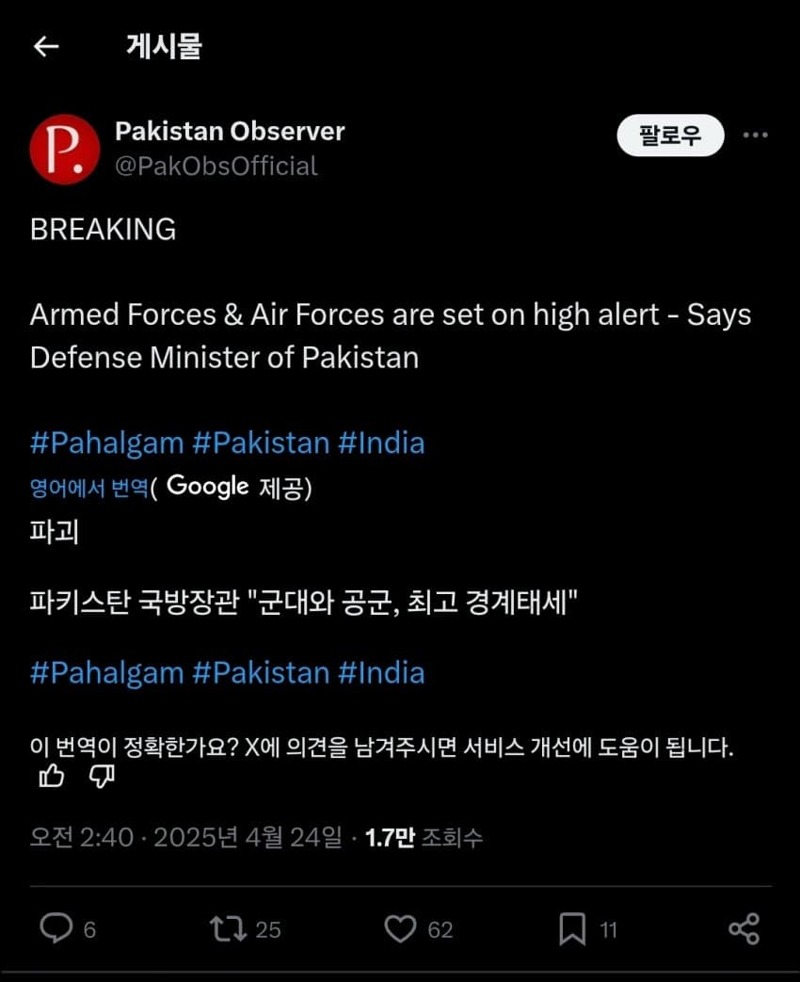Viewport: 800px width, 982px height.
Task: Open #Pahalgam hashtag in translated text
Action: point(106,673)
